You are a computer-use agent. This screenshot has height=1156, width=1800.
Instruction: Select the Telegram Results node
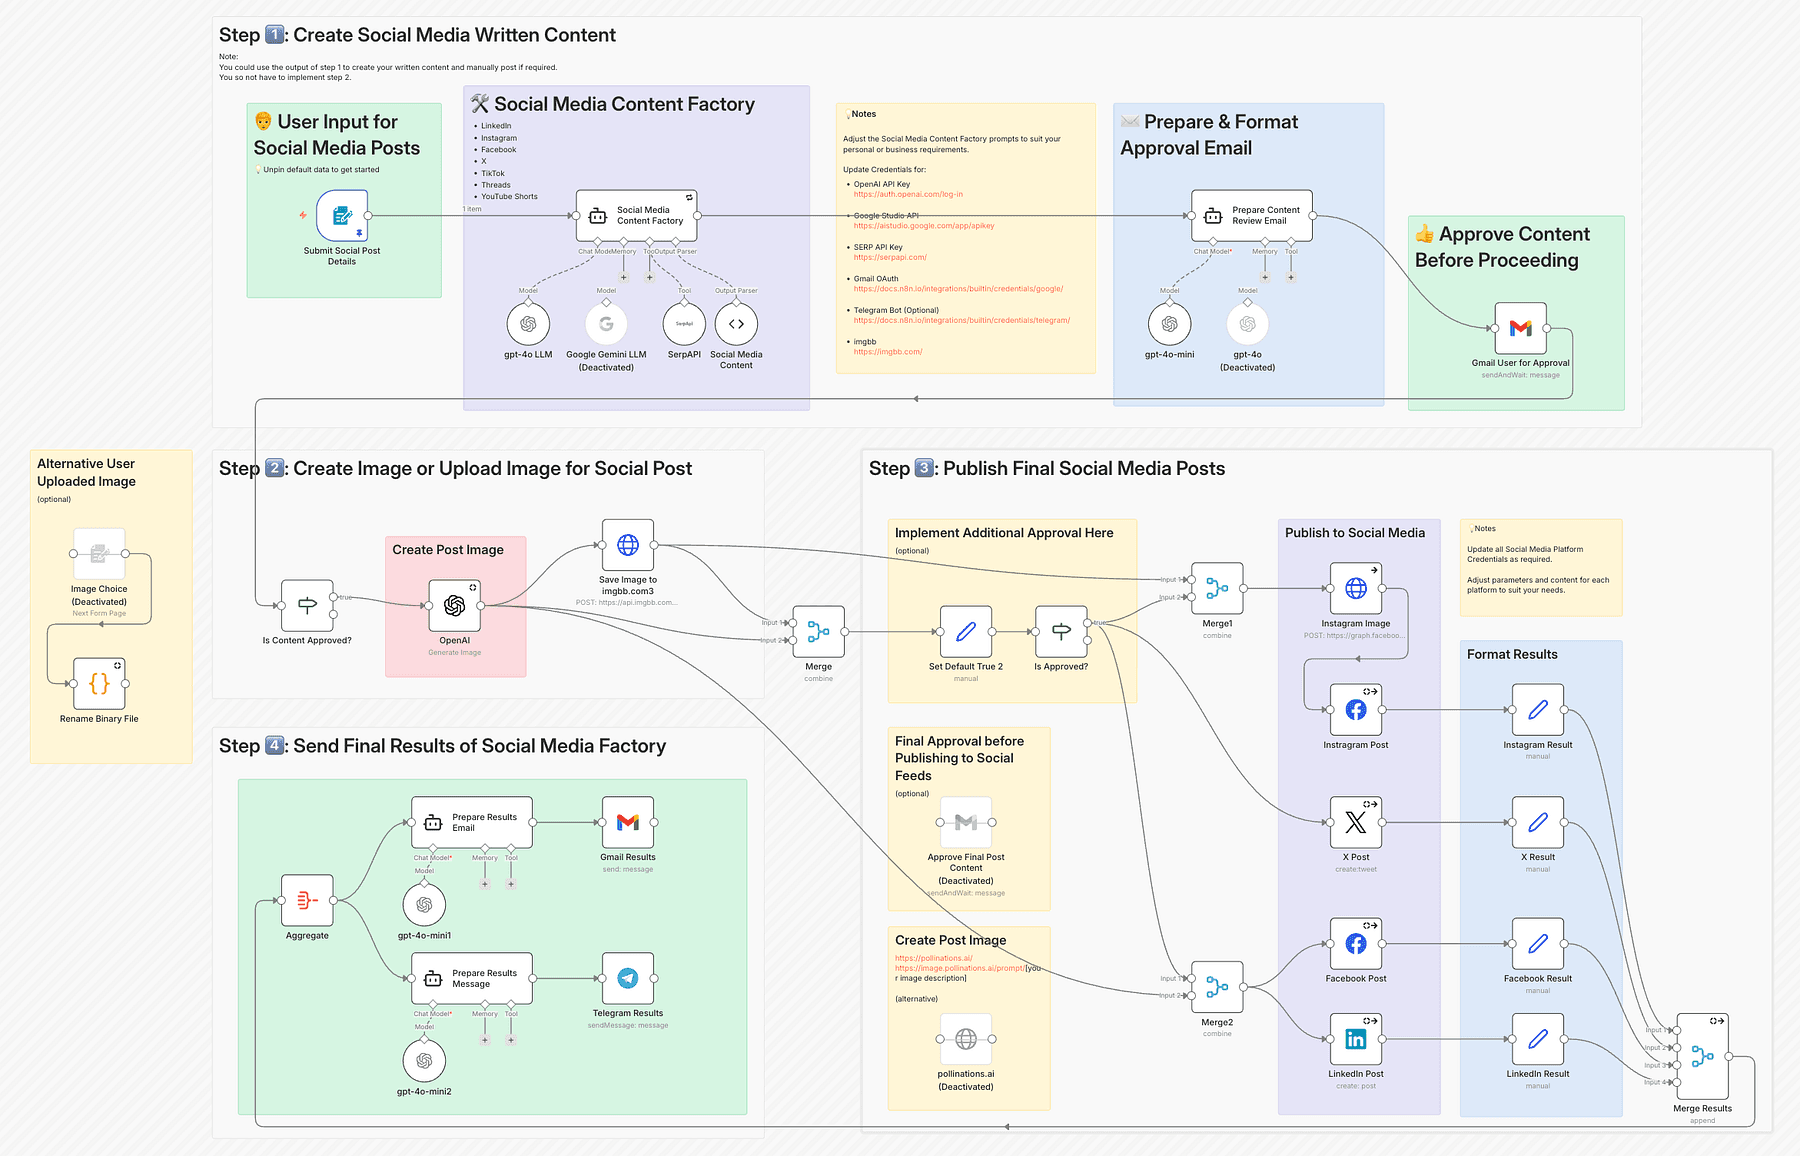pyautogui.click(x=627, y=978)
